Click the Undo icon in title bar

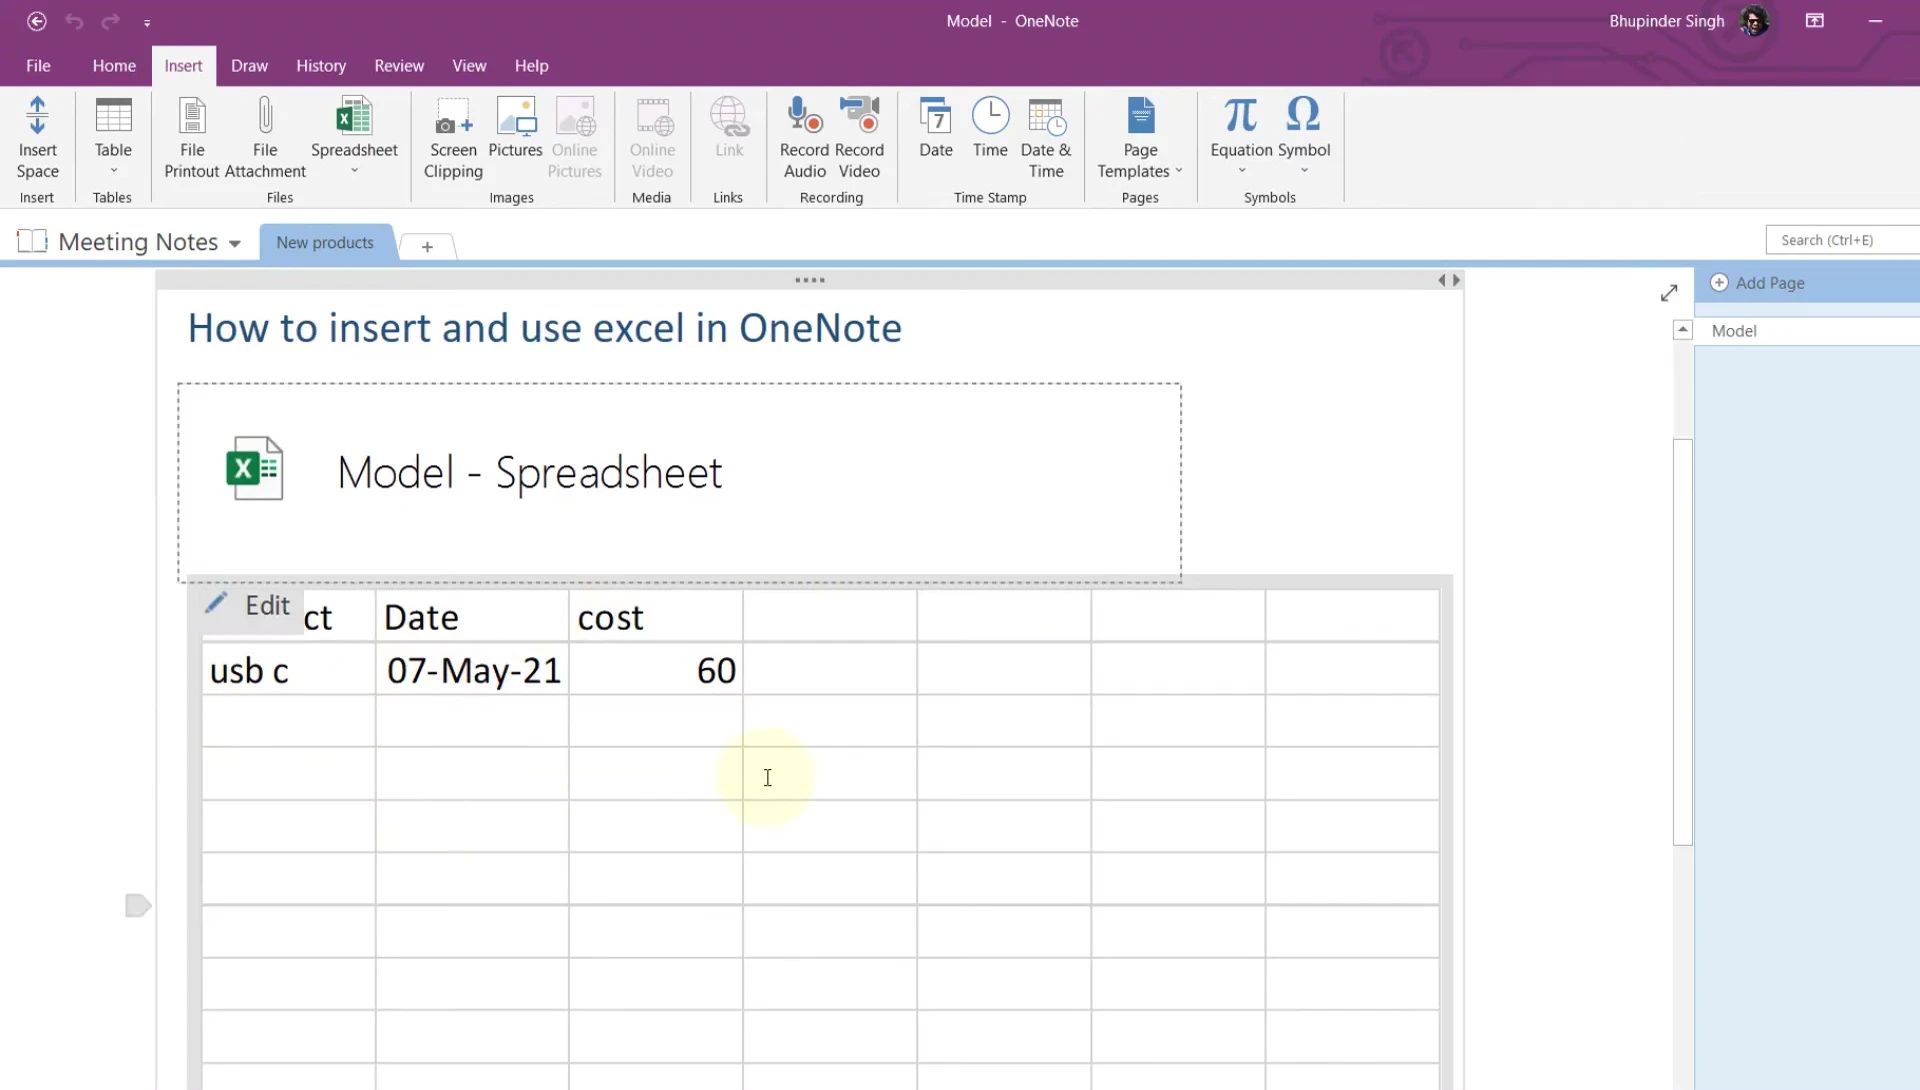click(74, 21)
